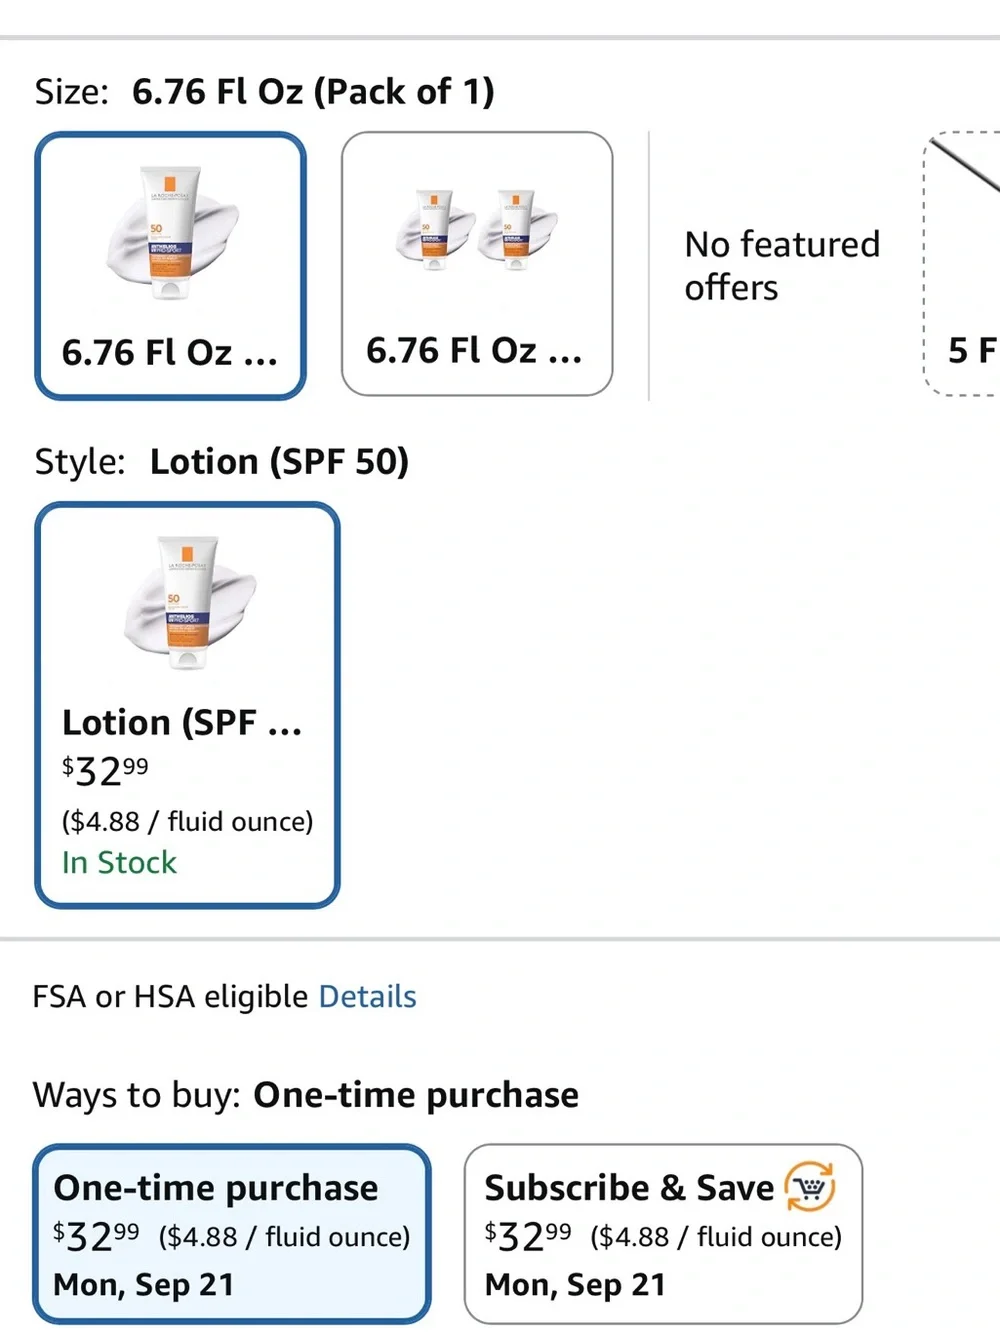Choose One-time purchase buying option
The height and width of the screenshot is (1333, 1000).
tap(232, 1234)
